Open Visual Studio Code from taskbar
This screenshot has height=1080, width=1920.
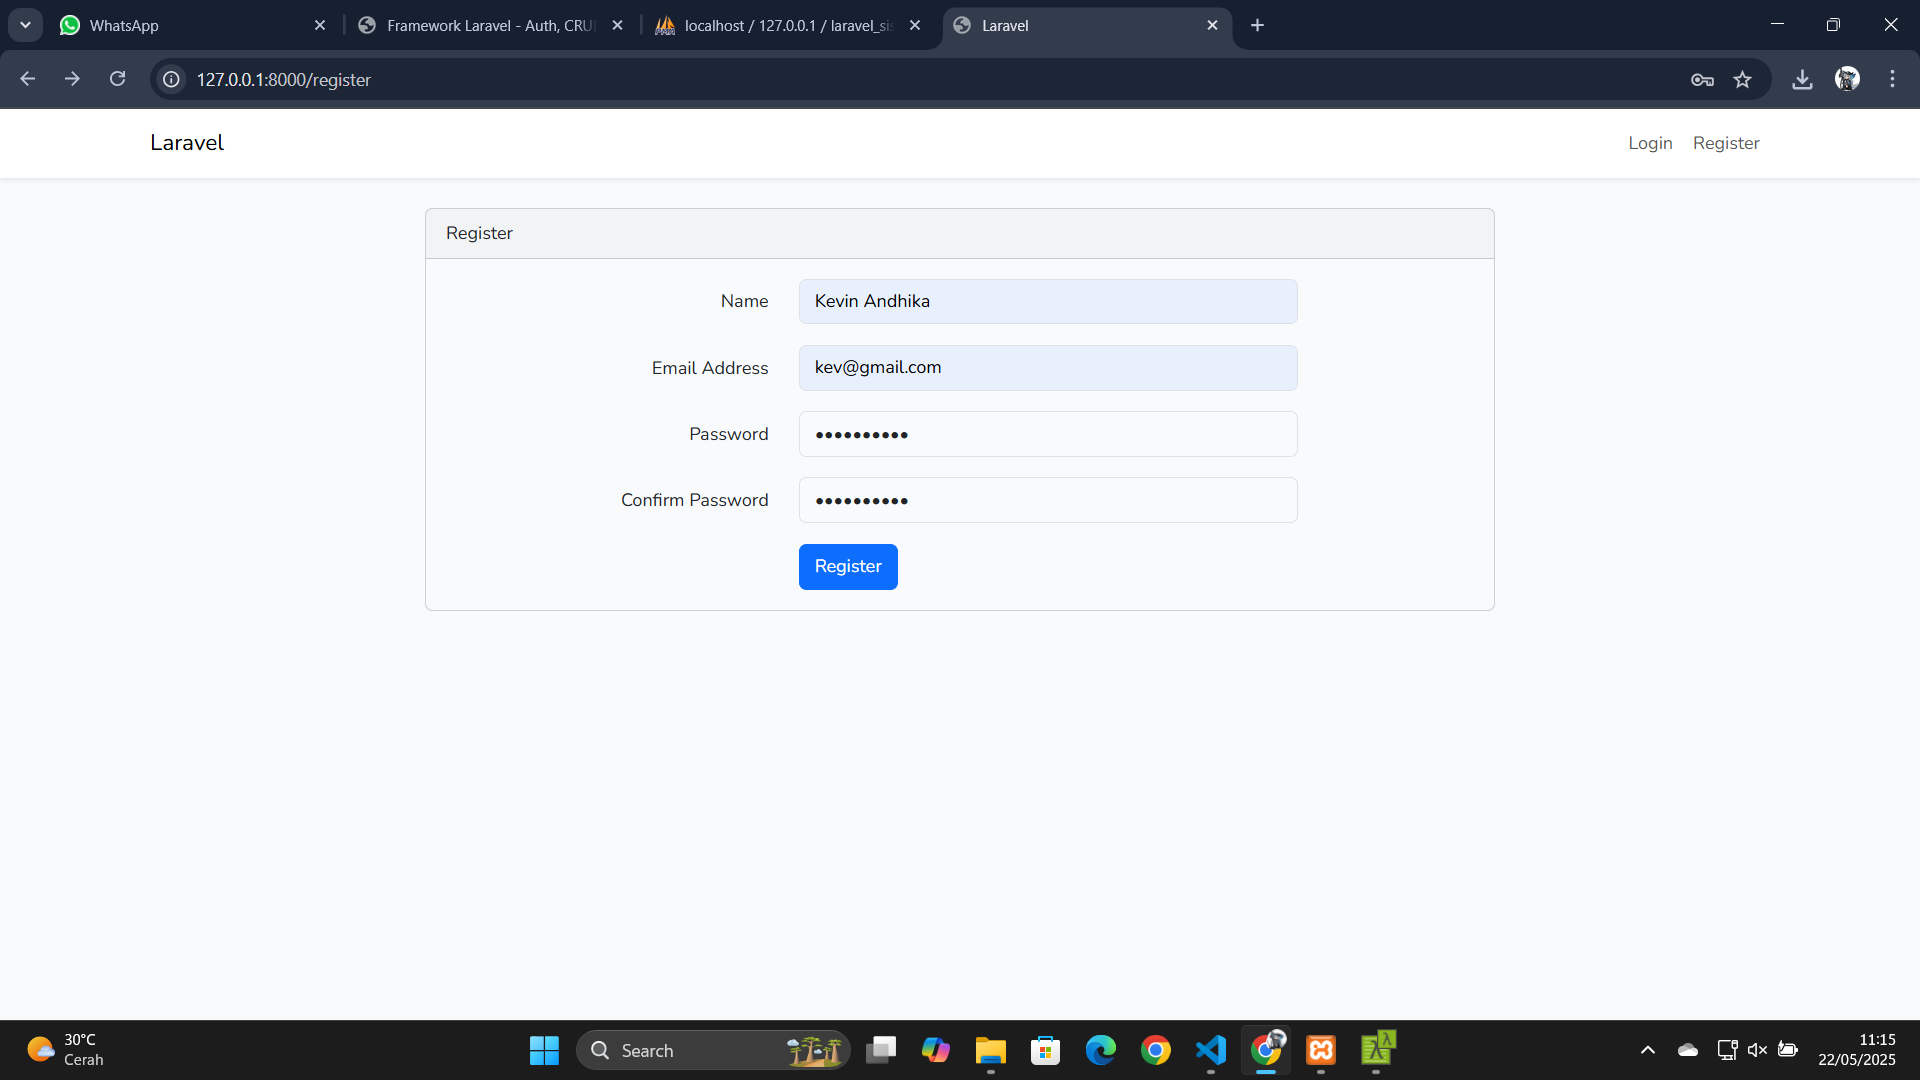point(1210,1050)
